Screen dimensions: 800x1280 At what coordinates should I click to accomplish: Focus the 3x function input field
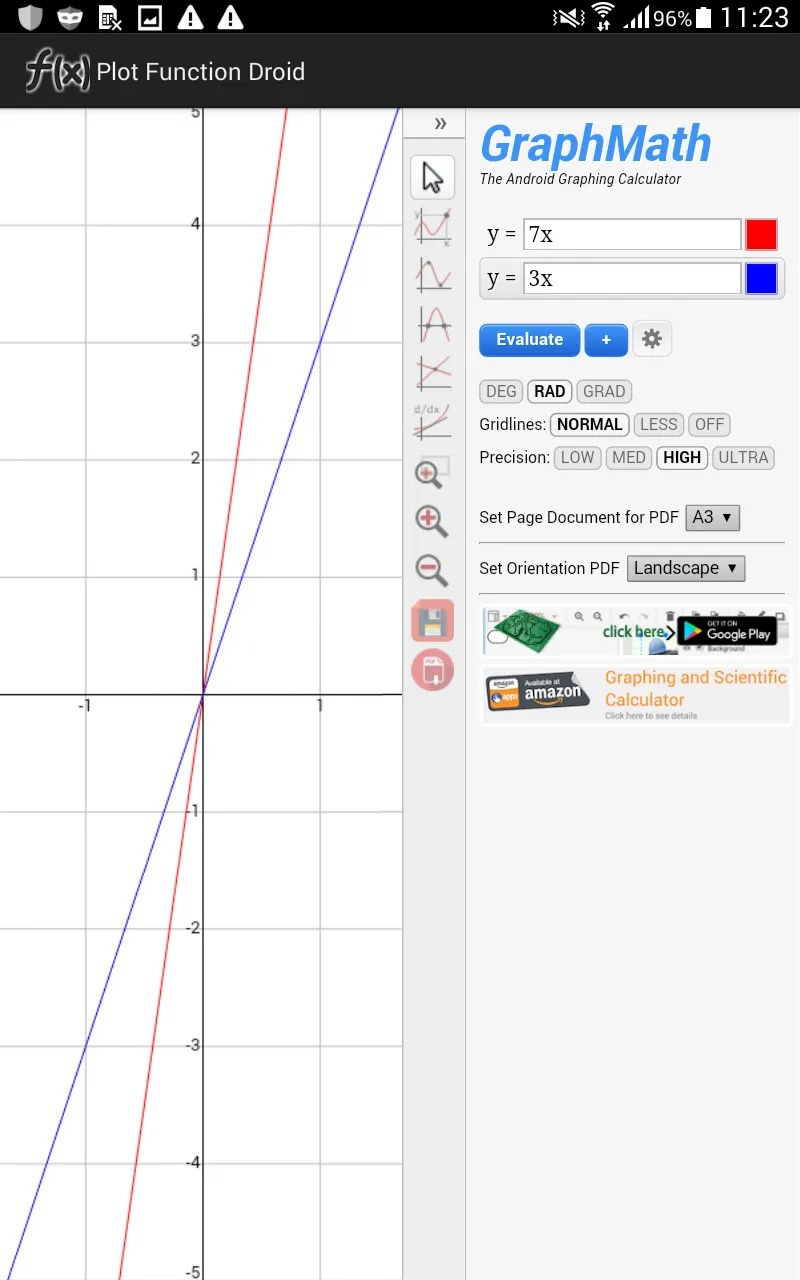633,279
